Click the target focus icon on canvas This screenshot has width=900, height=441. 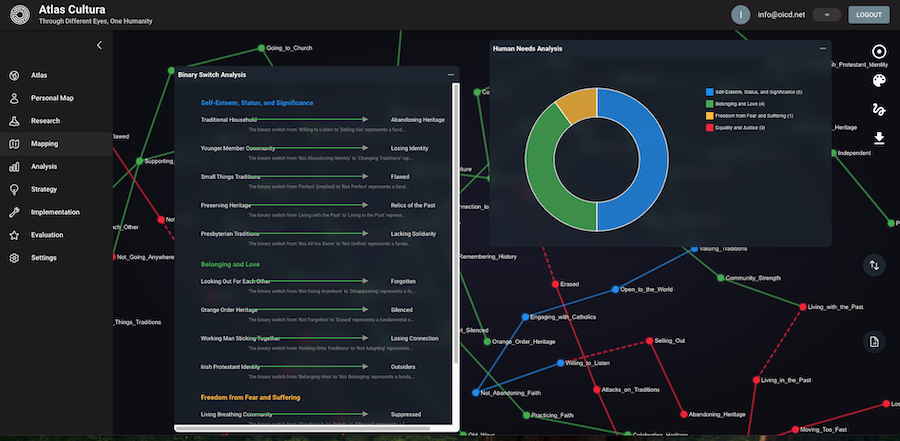click(879, 52)
